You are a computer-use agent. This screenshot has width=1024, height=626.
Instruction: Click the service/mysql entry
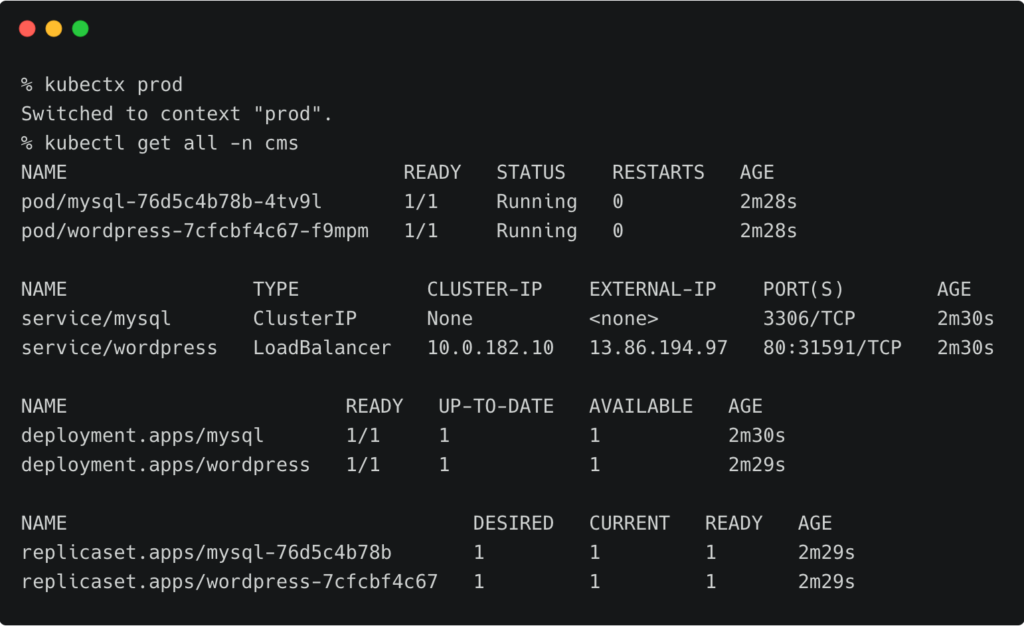96,319
